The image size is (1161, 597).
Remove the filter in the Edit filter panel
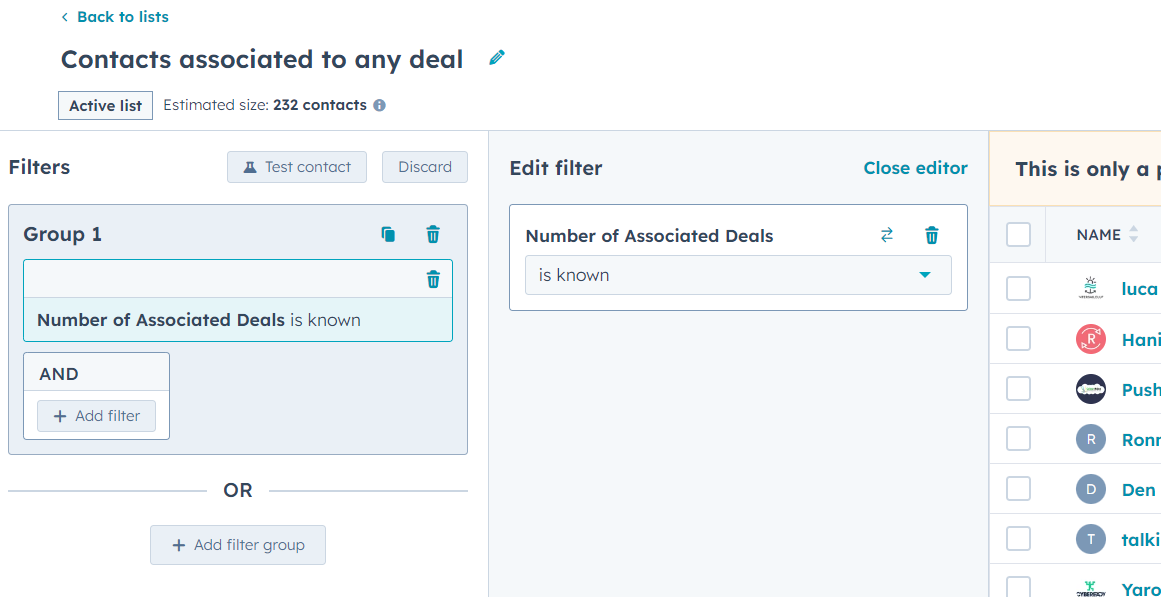tap(931, 235)
